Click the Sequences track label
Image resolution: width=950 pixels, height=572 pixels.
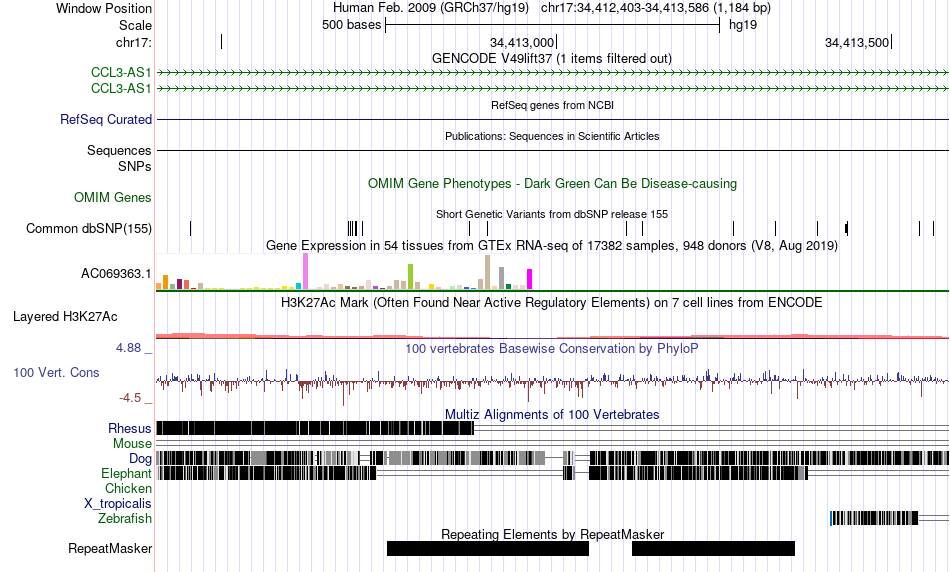(x=119, y=150)
